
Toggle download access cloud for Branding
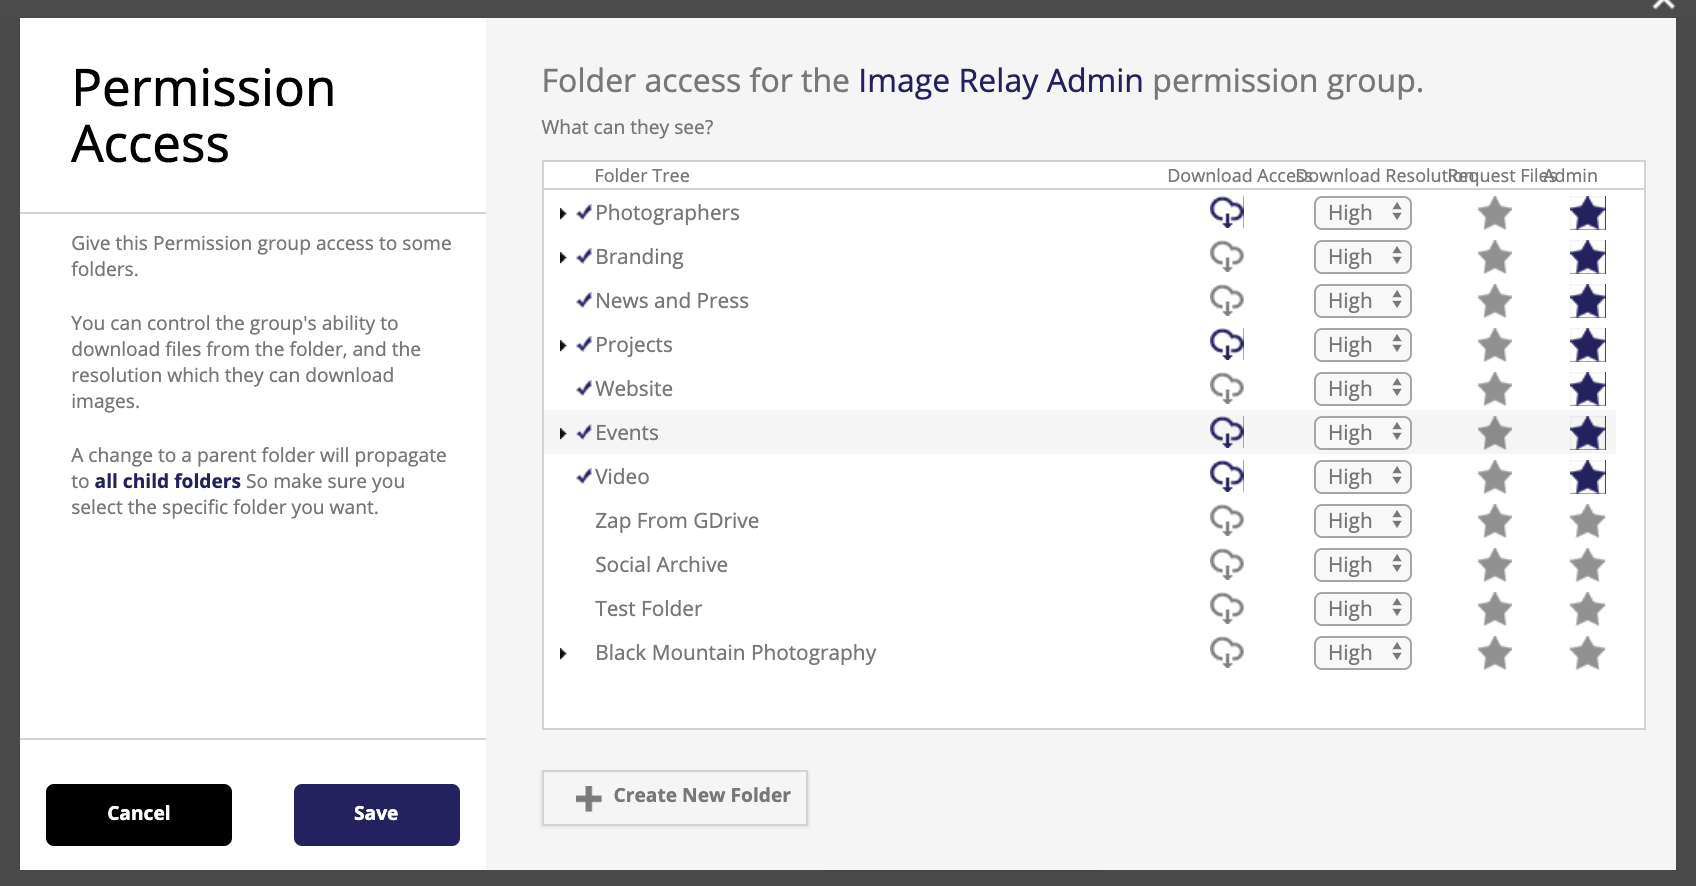(1227, 257)
